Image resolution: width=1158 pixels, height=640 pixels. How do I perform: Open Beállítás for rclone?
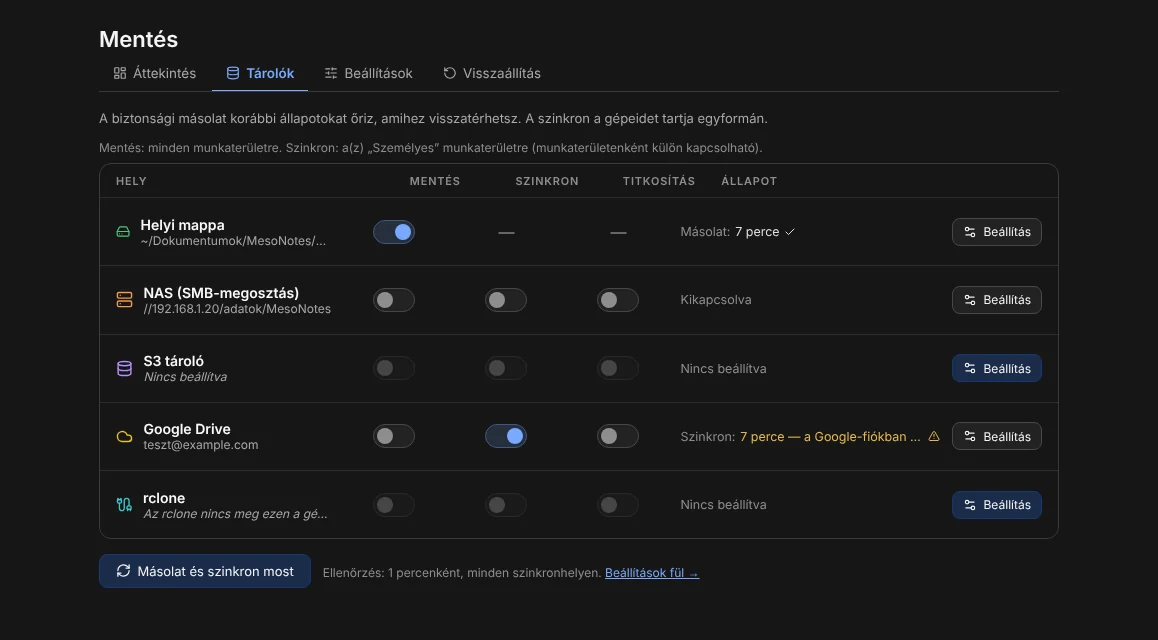(x=997, y=505)
